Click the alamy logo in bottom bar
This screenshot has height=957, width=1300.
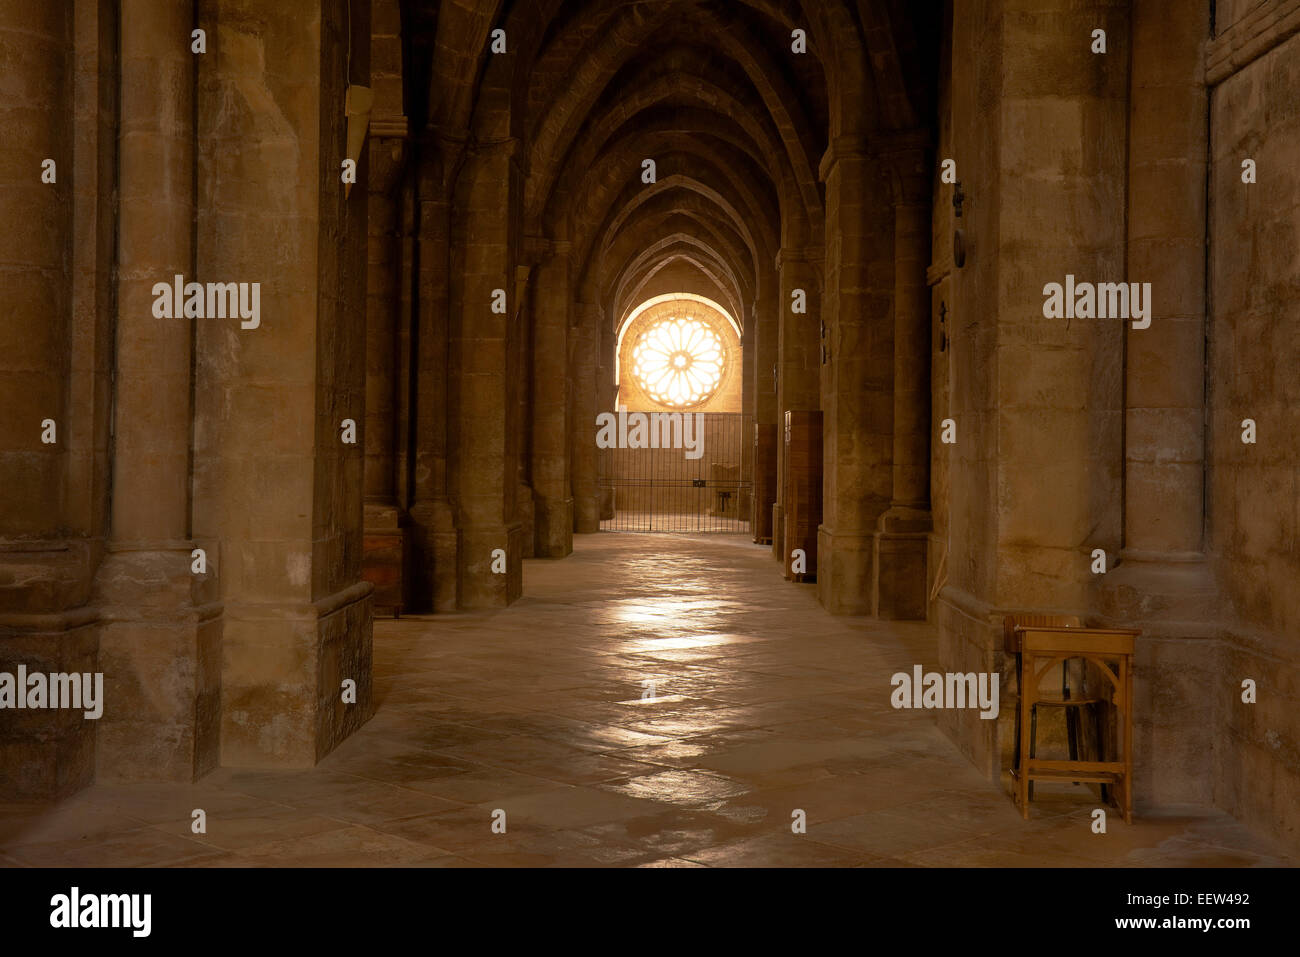101,912
